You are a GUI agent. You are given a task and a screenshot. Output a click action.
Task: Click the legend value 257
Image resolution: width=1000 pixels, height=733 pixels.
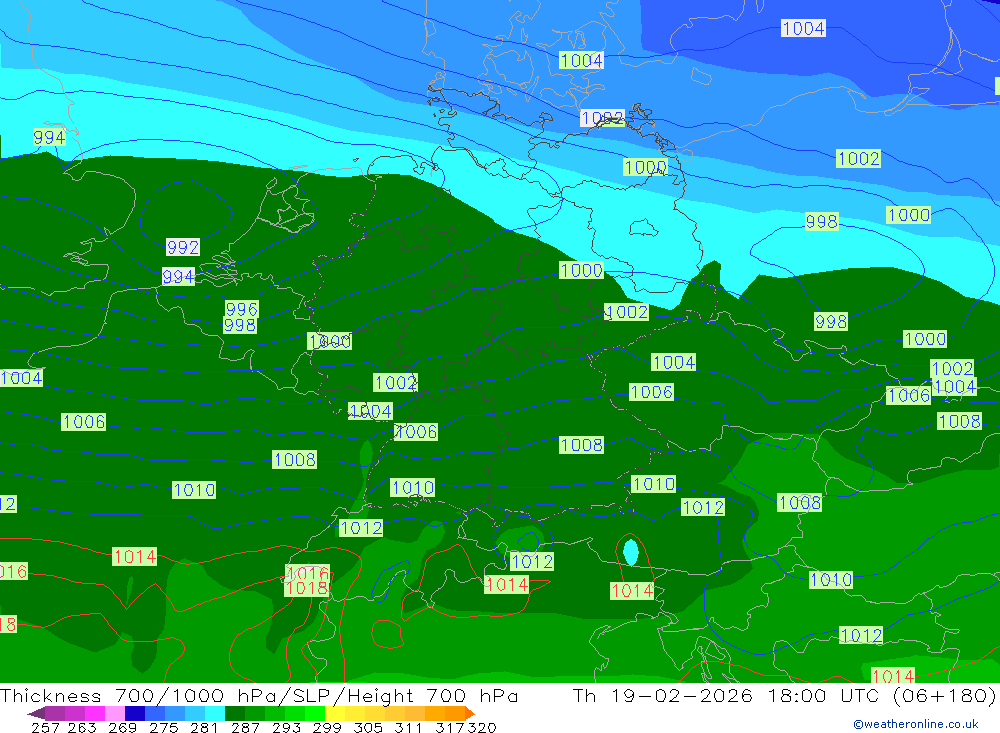pos(45,727)
